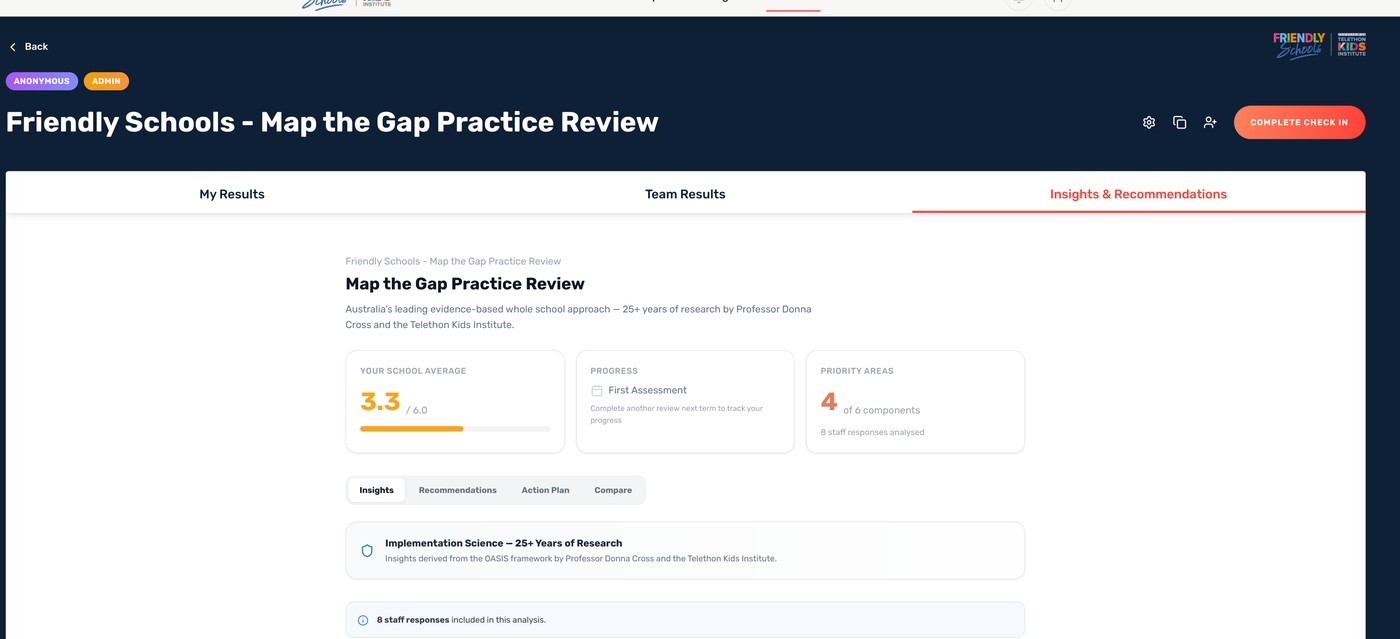Click the duplicate/copy icon in header
The width and height of the screenshot is (1400, 639).
click(1180, 122)
